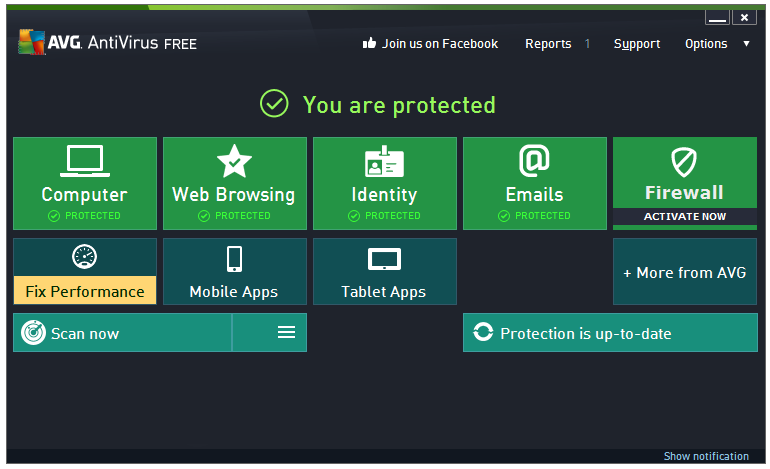Click the large green protected checkmark icon

tap(274, 104)
